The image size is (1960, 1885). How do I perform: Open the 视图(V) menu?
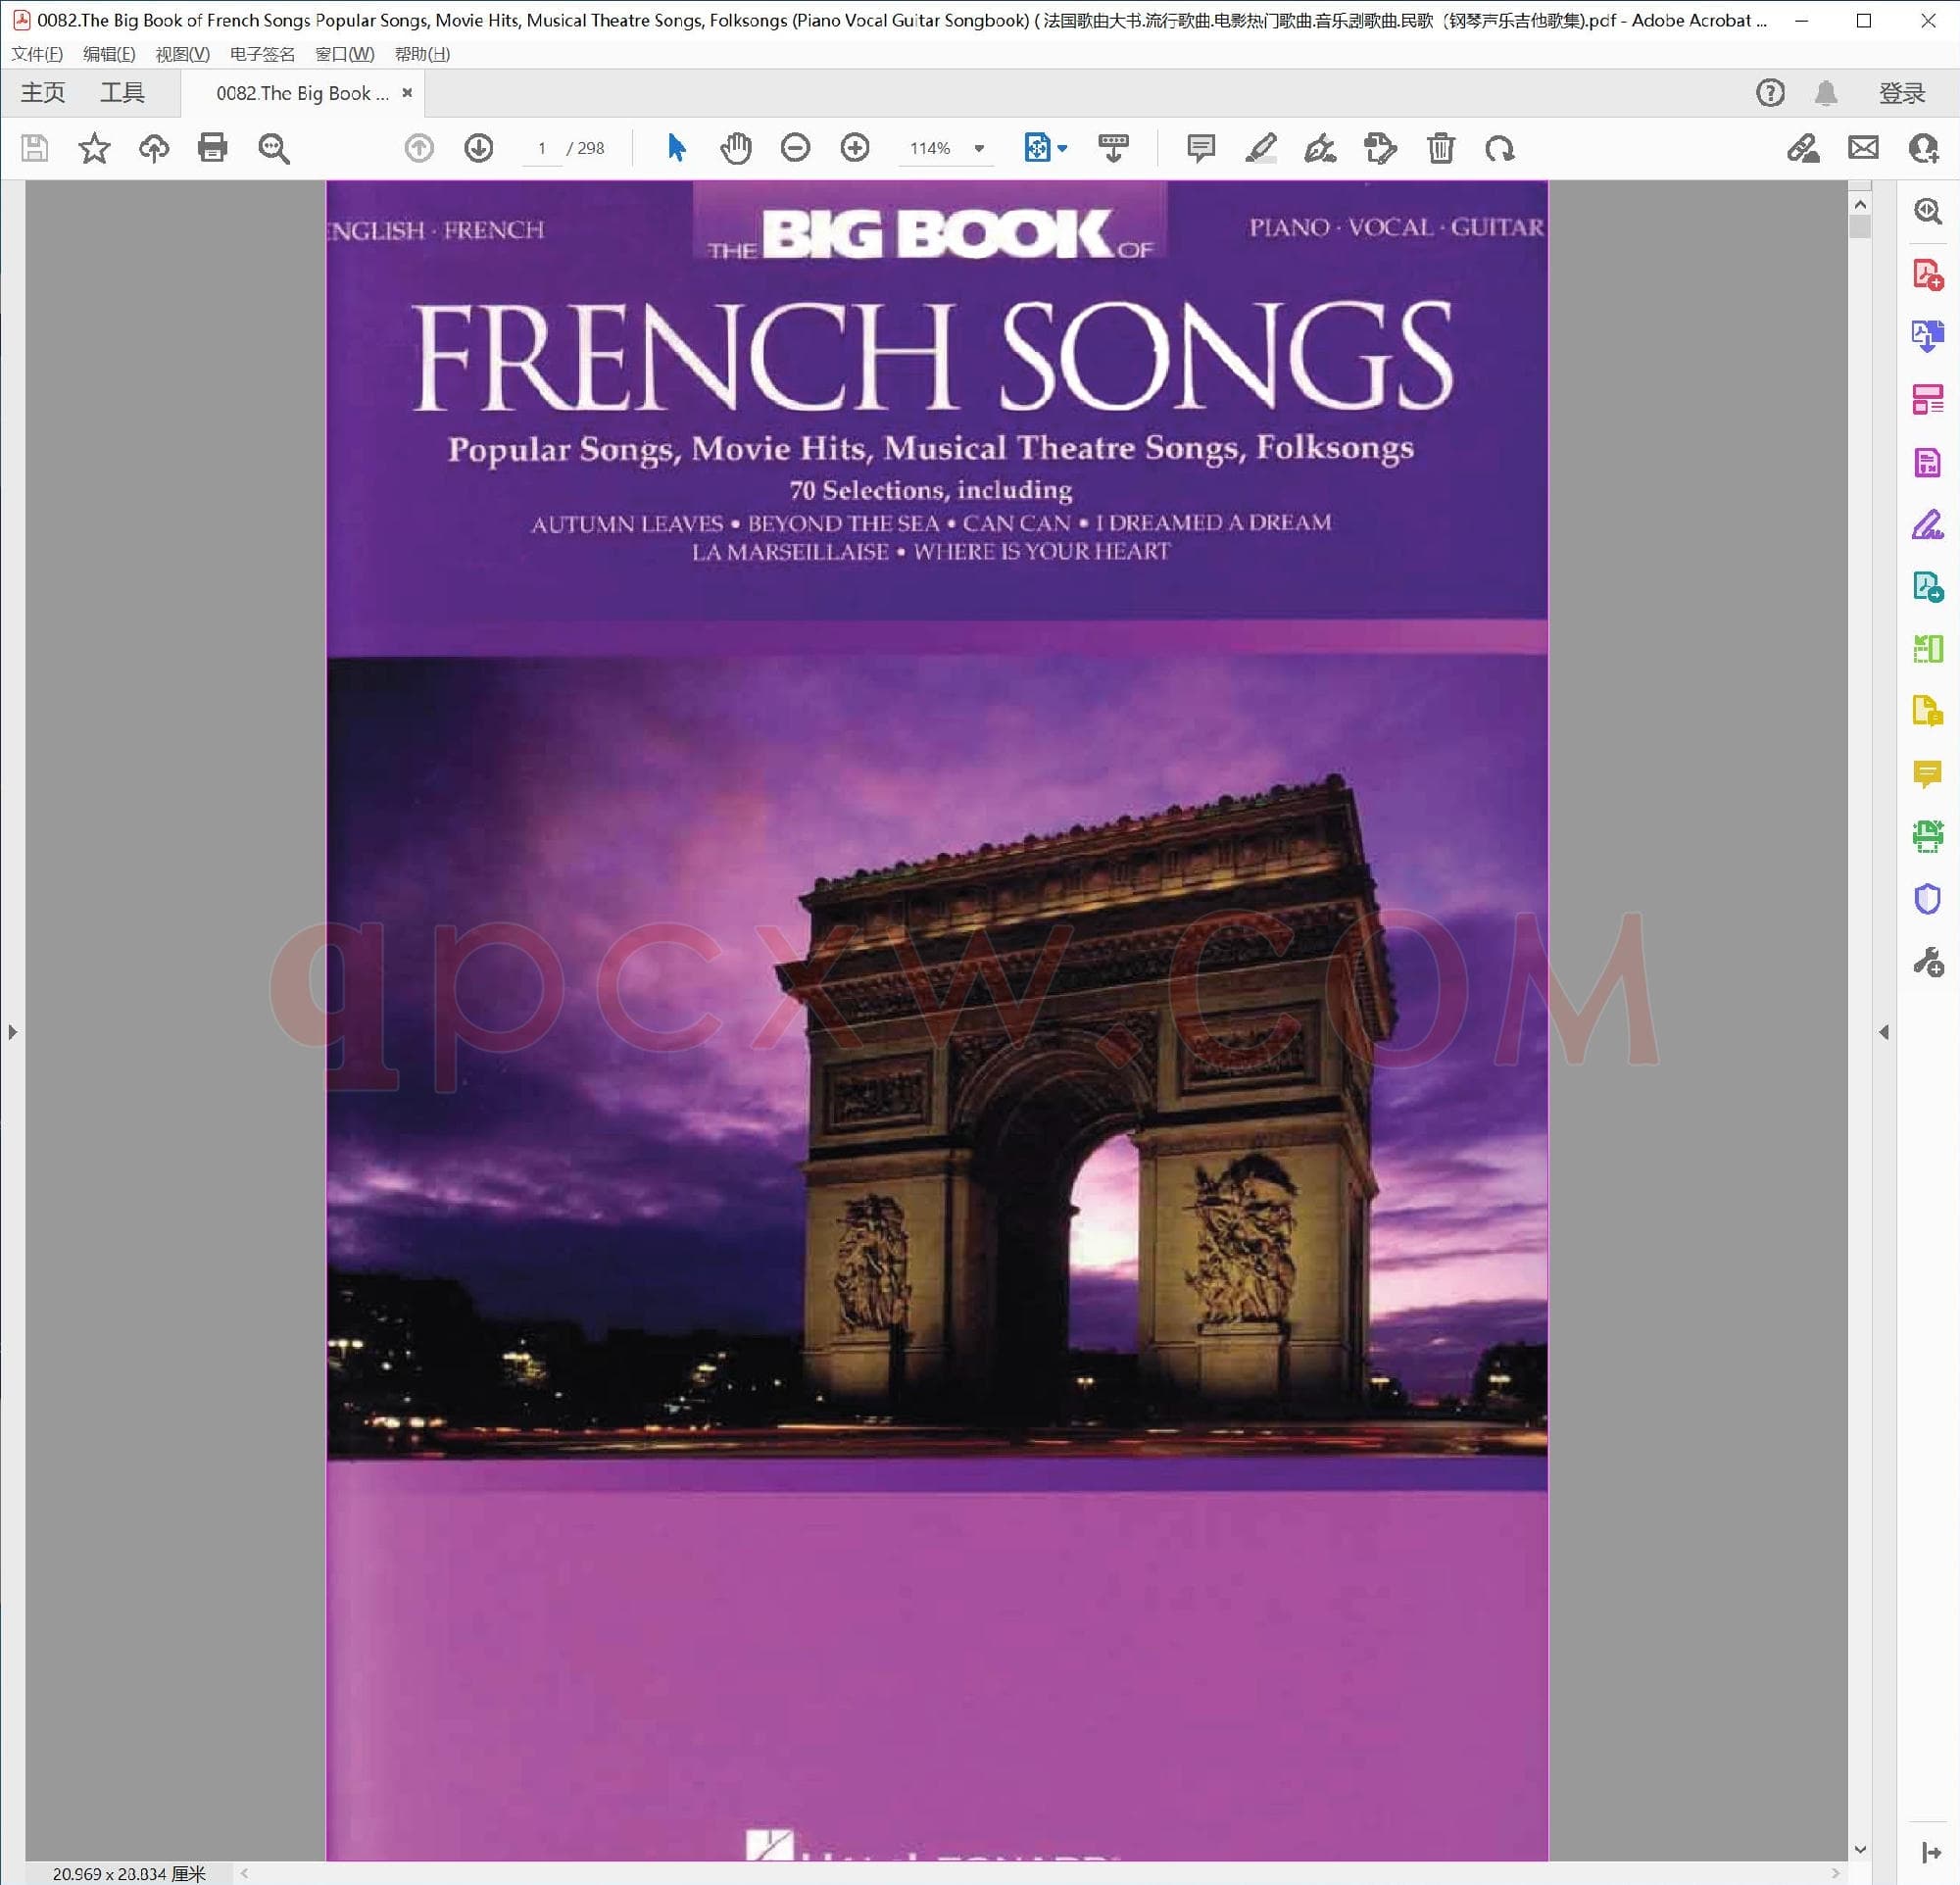pyautogui.click(x=182, y=54)
